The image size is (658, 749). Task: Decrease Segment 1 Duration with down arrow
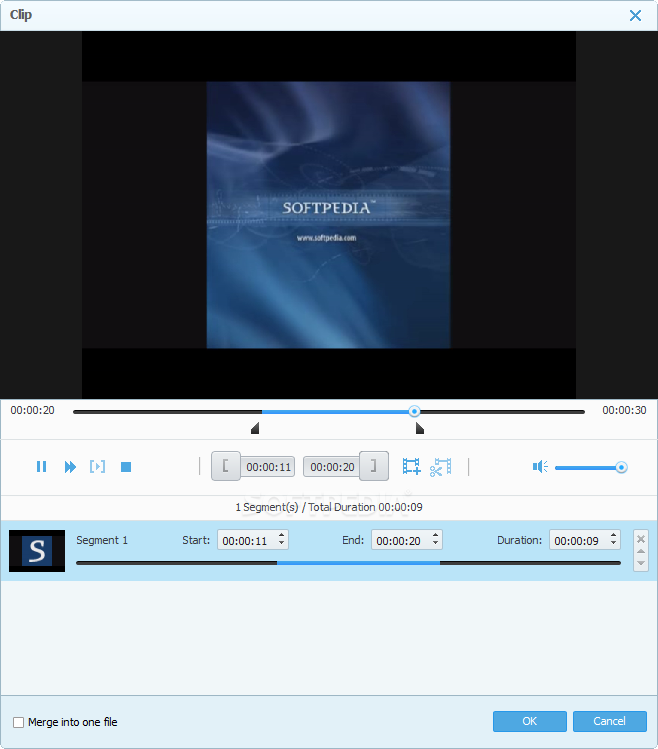[x=614, y=545]
